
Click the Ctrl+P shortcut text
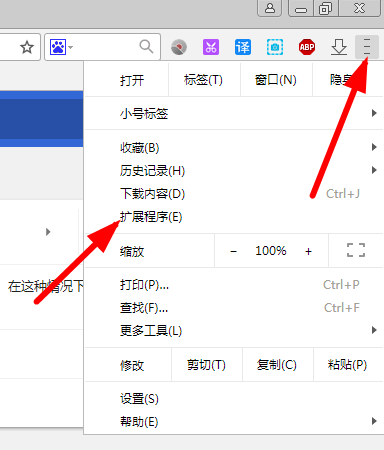(341, 285)
